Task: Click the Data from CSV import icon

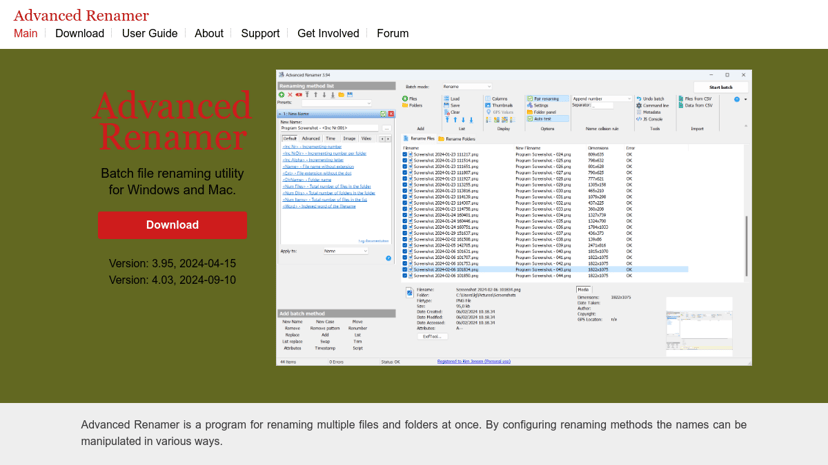Action: point(681,106)
